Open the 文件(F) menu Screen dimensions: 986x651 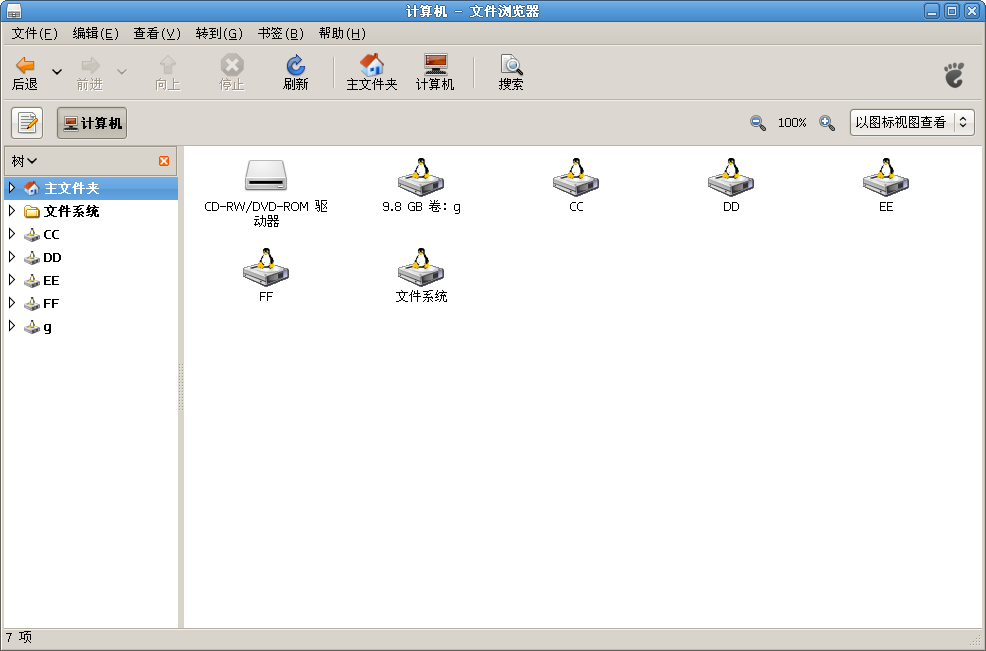pos(35,33)
